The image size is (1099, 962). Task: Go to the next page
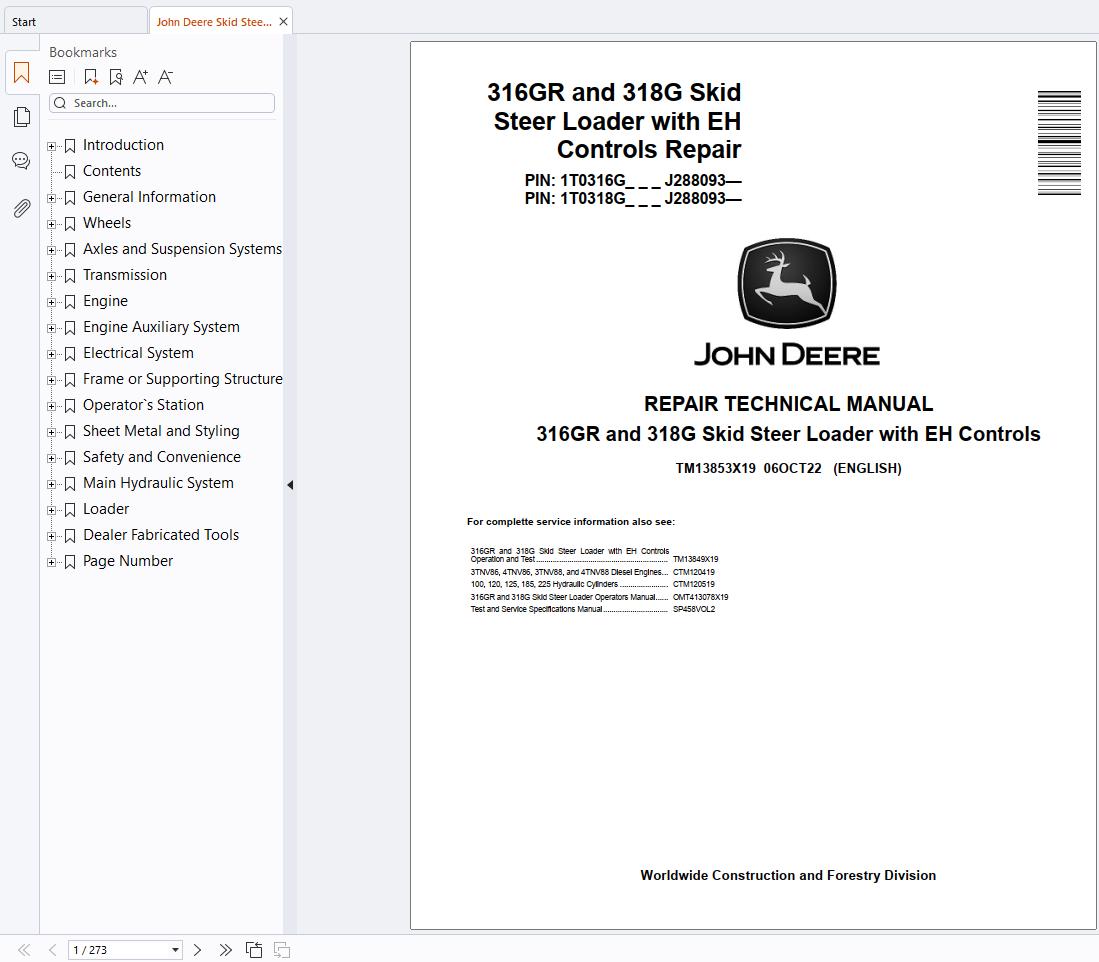coord(197,950)
